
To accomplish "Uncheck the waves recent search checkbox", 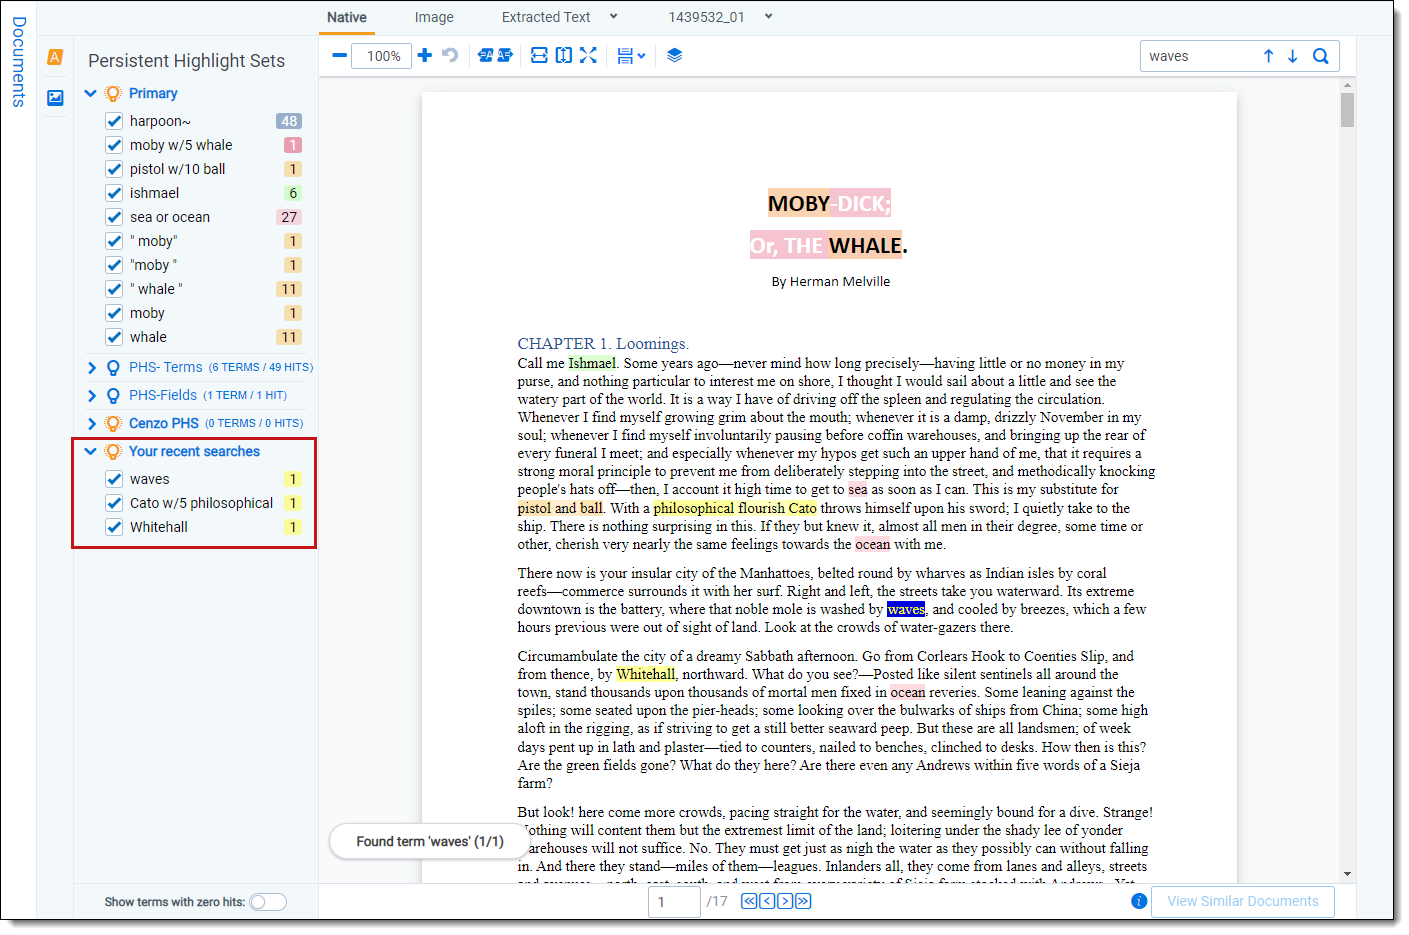I will coord(114,479).
